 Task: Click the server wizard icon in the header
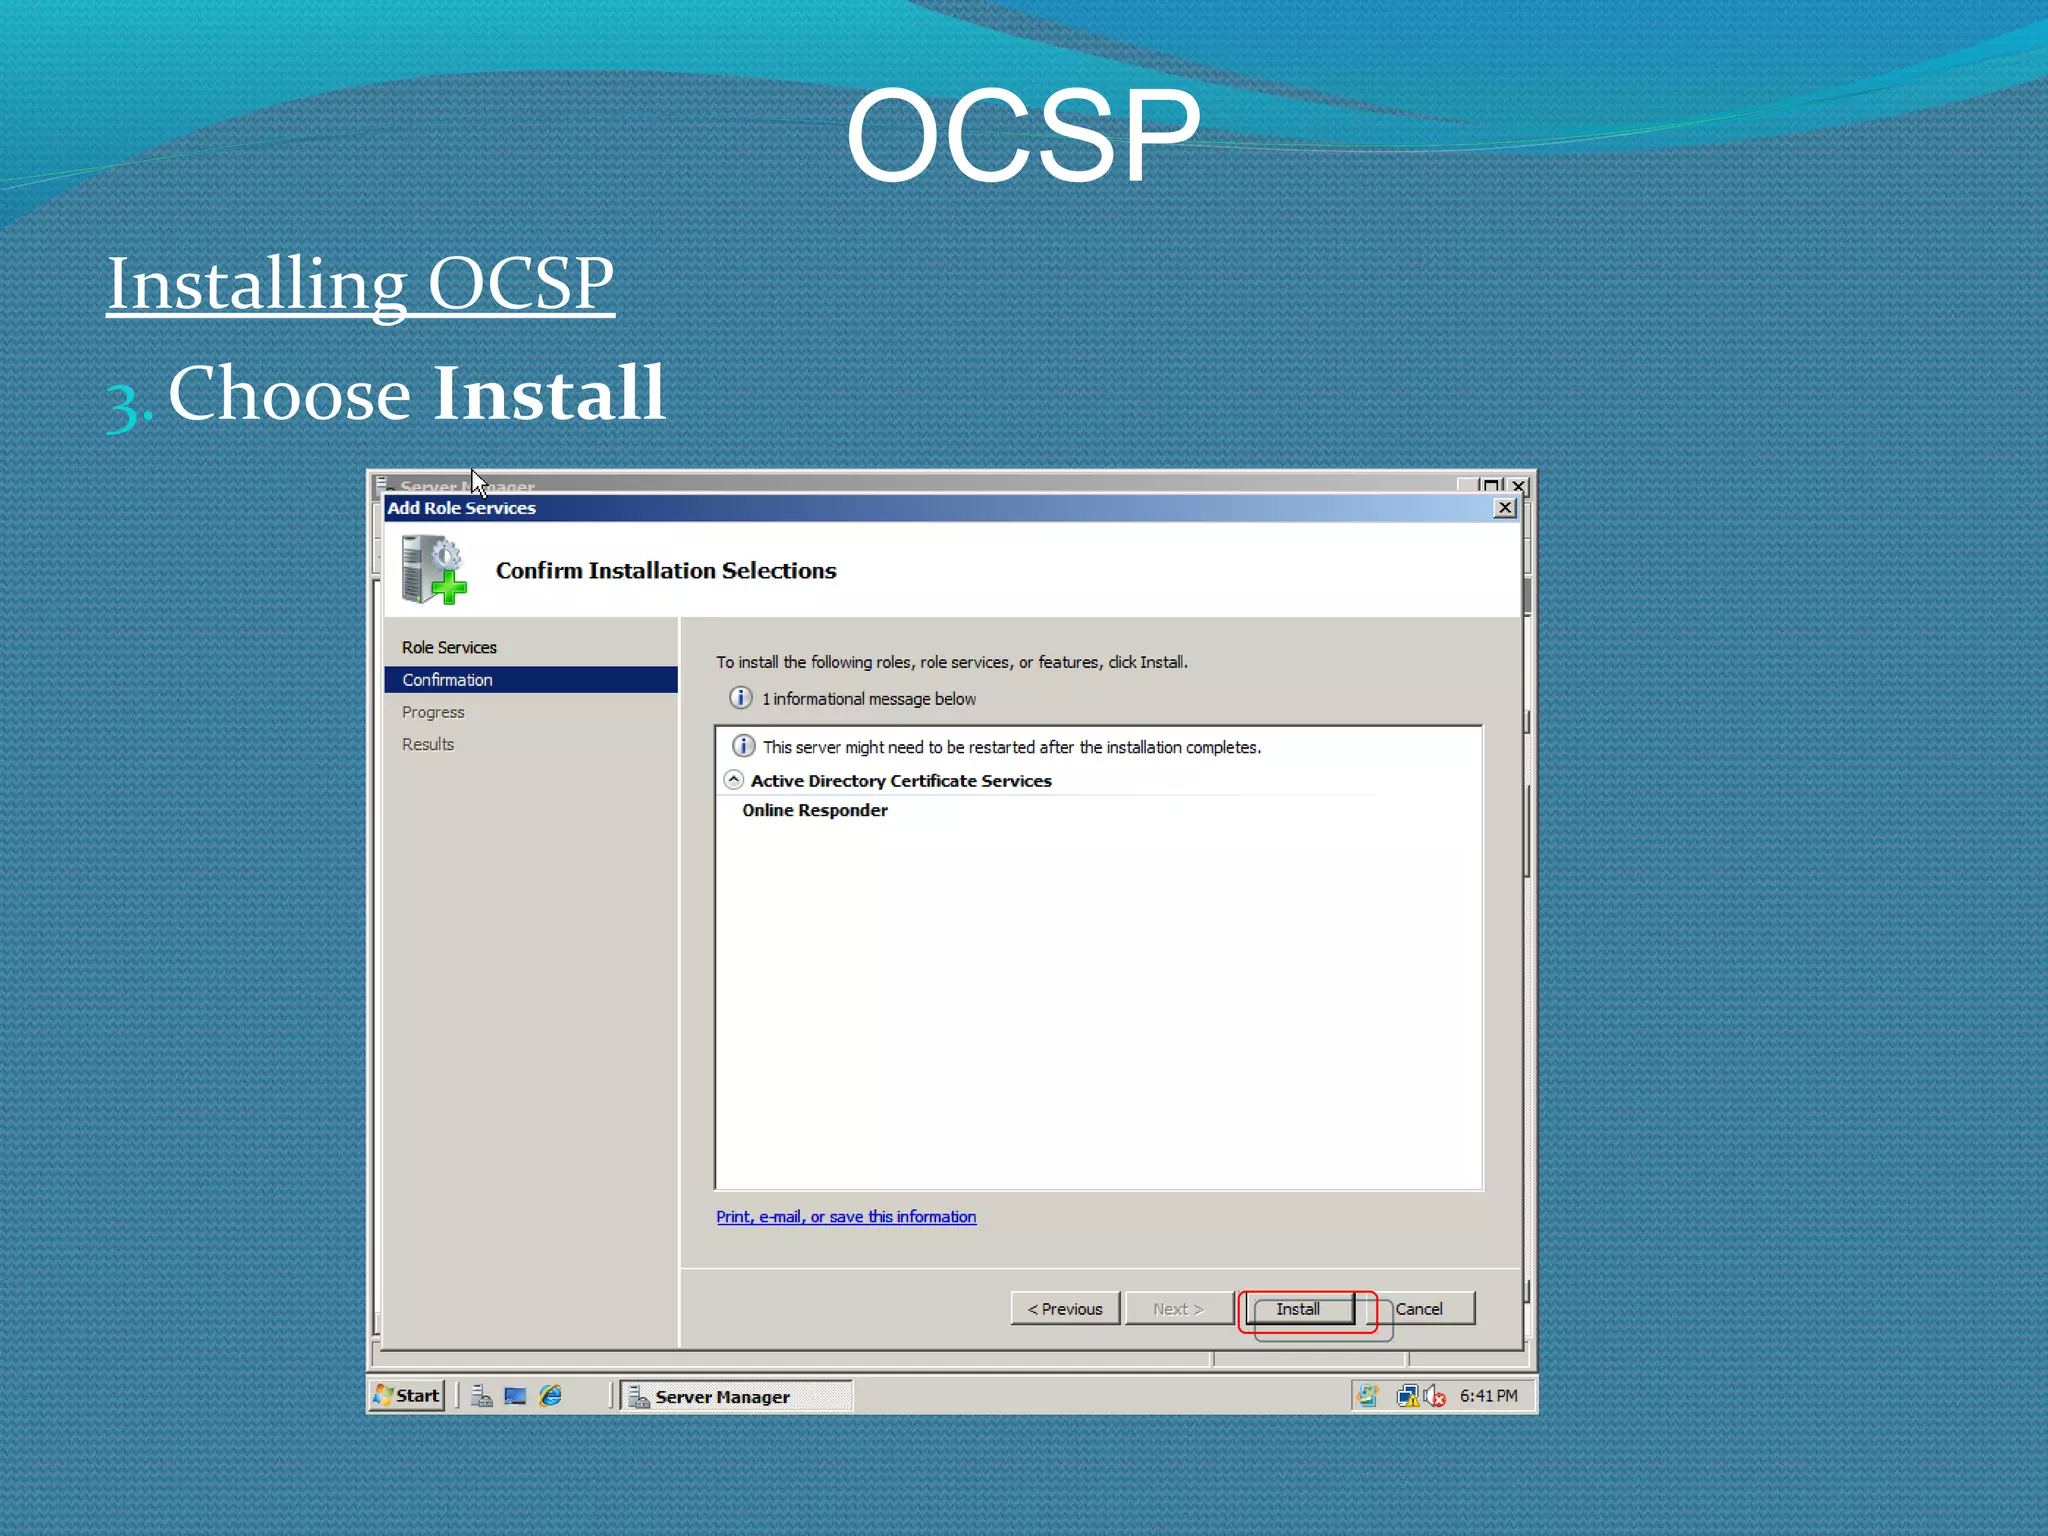pos(434,569)
